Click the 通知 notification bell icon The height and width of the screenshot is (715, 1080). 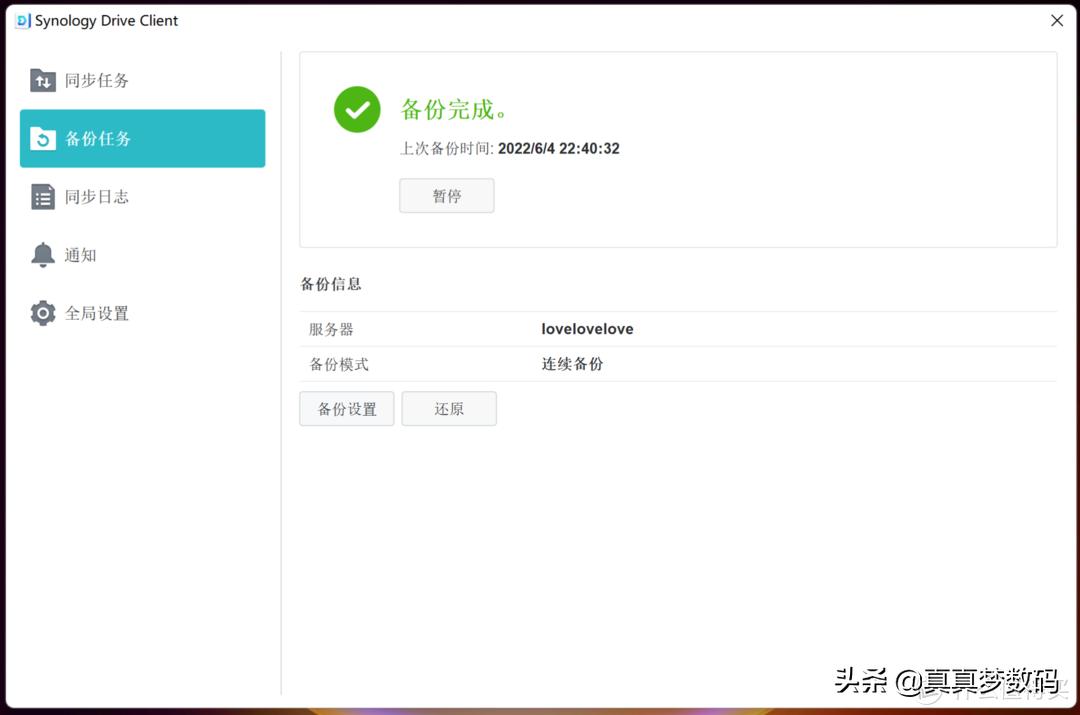42,254
